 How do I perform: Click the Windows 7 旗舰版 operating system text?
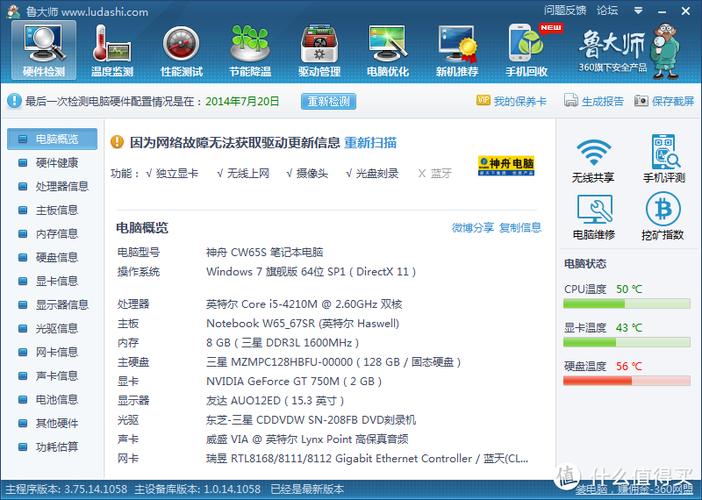point(311,272)
